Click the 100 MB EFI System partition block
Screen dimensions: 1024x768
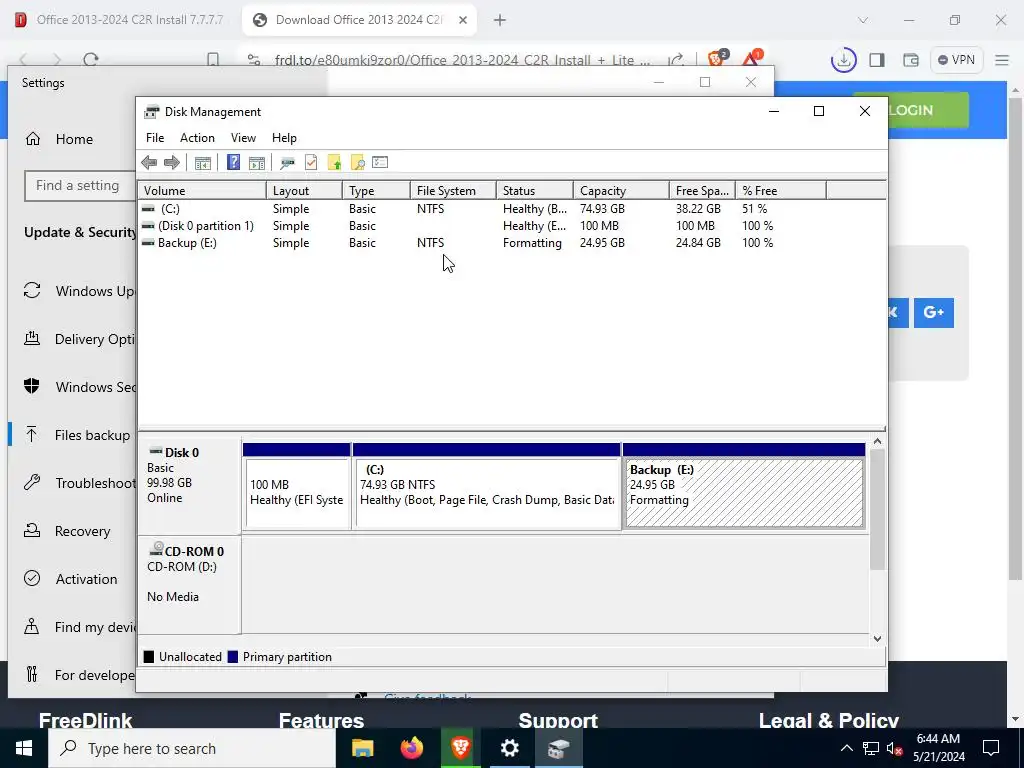(297, 487)
